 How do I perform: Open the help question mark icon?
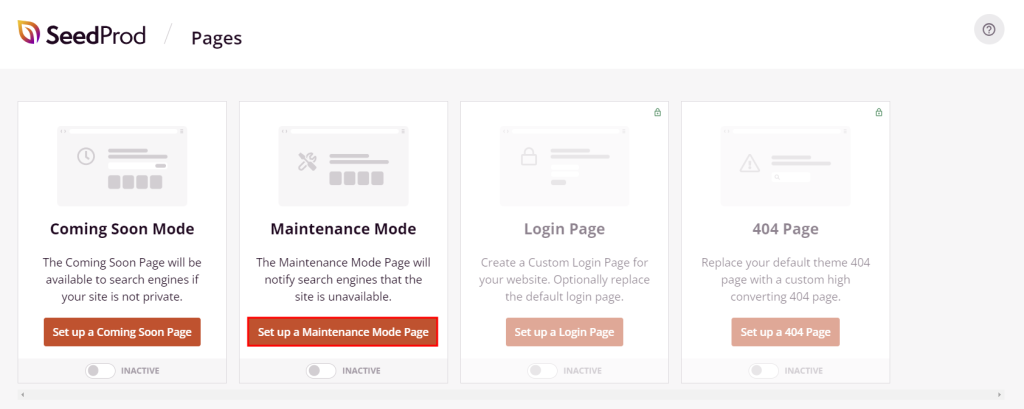[989, 30]
